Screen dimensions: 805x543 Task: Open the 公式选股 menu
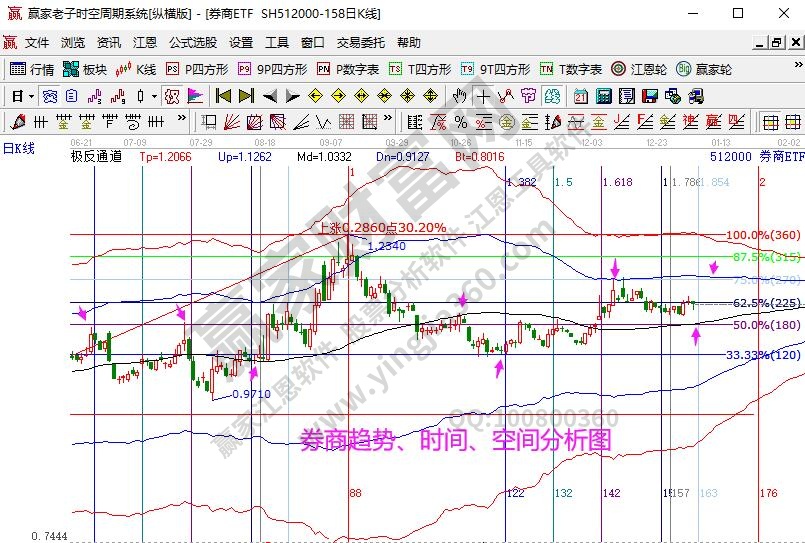[x=193, y=43]
